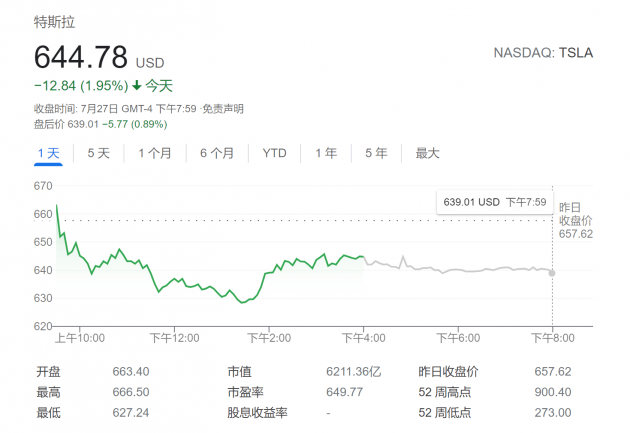Click the 52 周高点 value 900.40
The height and width of the screenshot is (433, 630).
(x=553, y=392)
